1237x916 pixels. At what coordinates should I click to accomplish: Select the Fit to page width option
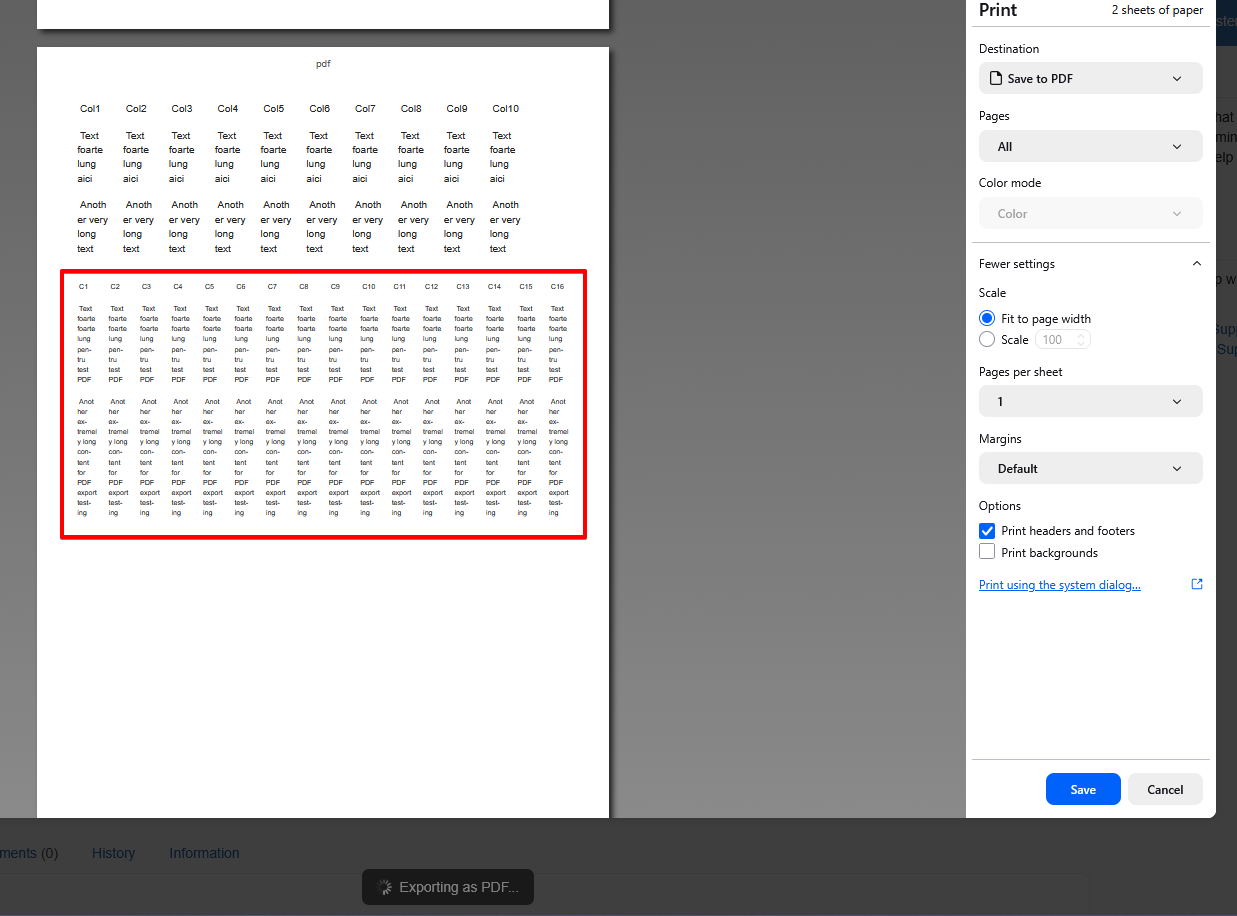[987, 319]
